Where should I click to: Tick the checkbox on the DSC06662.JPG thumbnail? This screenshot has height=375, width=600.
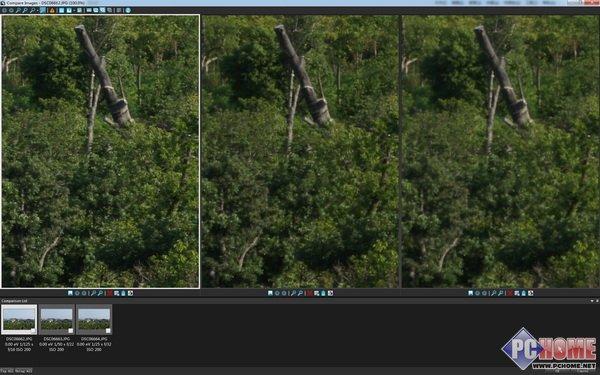tap(33, 331)
